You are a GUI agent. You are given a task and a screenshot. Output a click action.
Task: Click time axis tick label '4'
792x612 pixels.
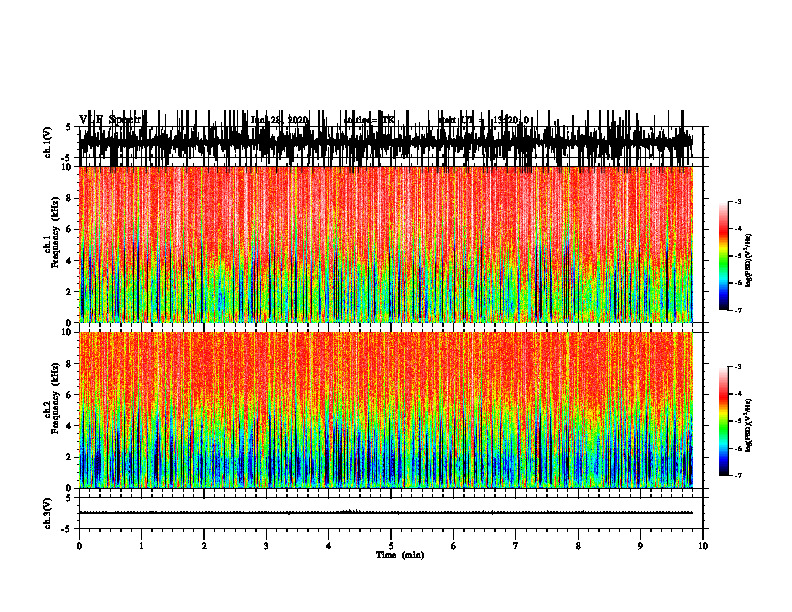328,546
